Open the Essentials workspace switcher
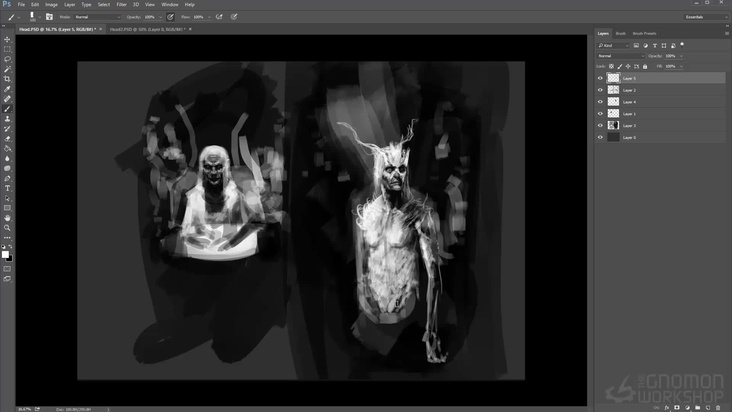 coord(705,17)
